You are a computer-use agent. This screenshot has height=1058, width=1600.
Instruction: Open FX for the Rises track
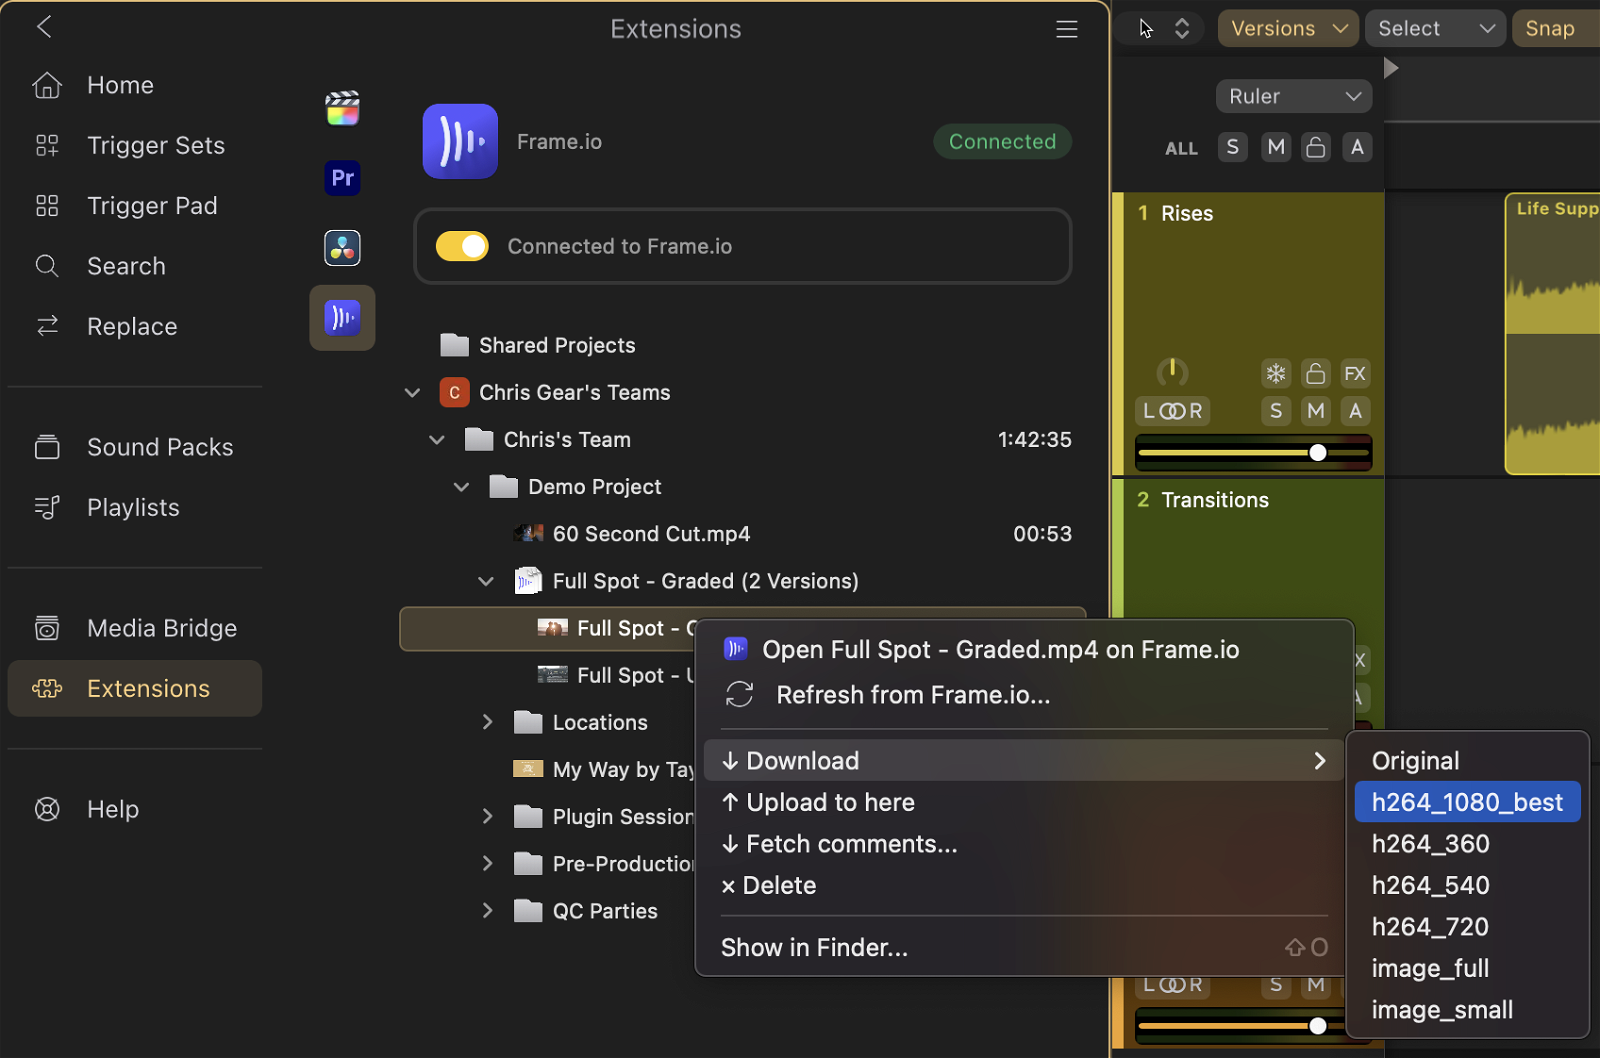click(x=1355, y=374)
